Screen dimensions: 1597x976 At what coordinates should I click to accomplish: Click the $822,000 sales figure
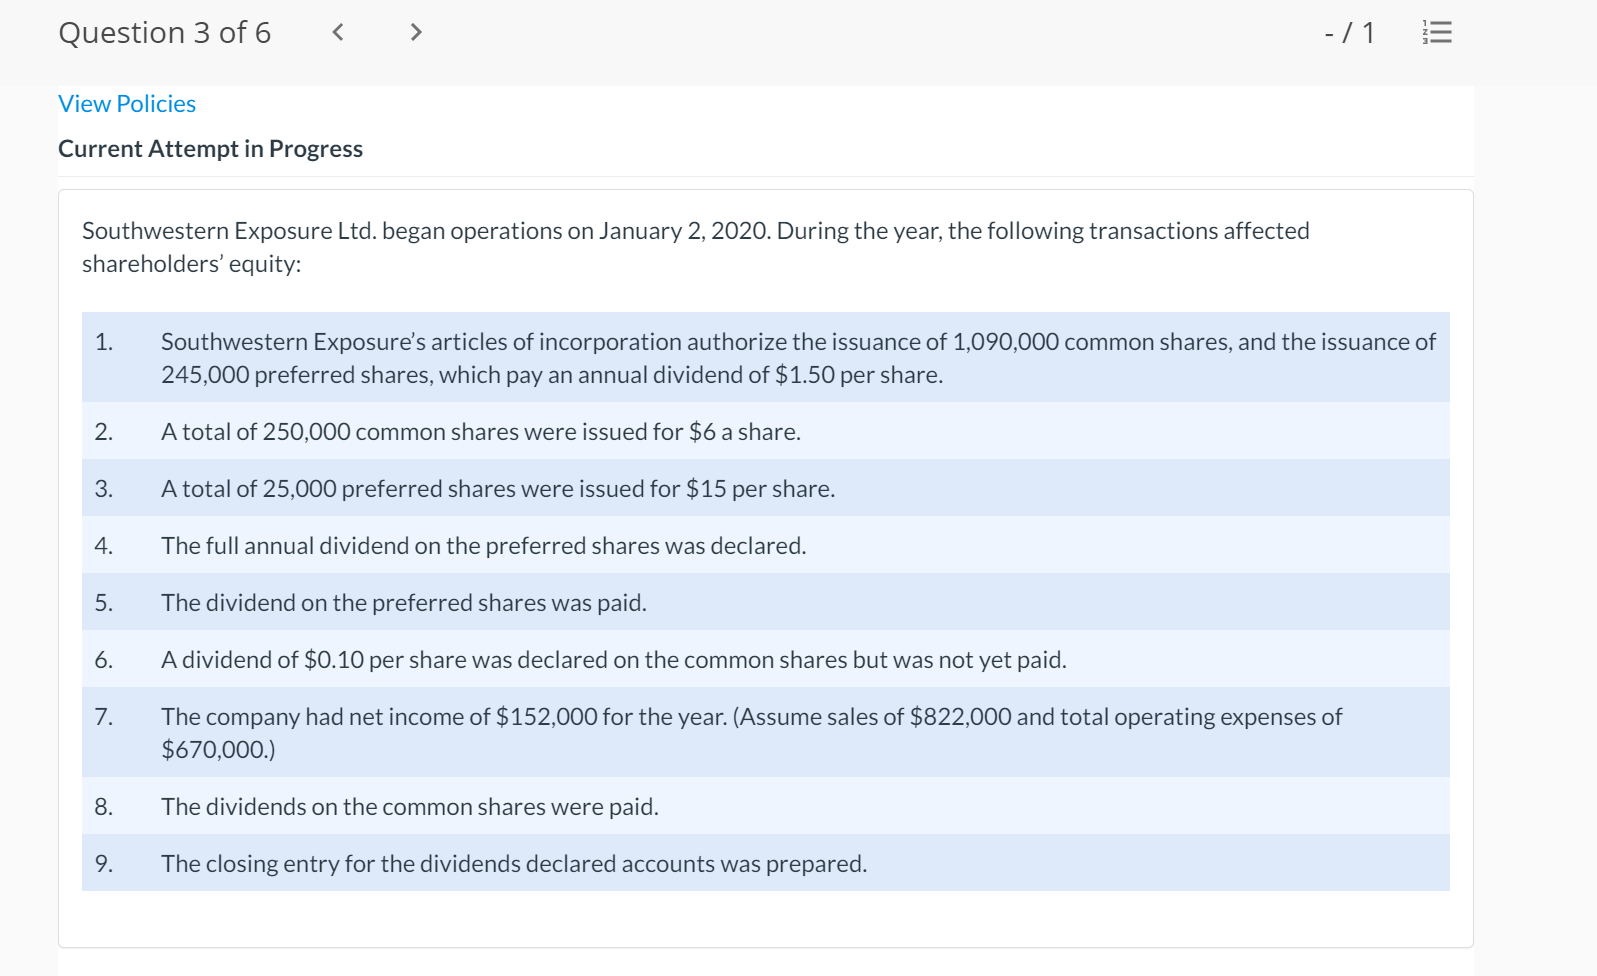960,717
